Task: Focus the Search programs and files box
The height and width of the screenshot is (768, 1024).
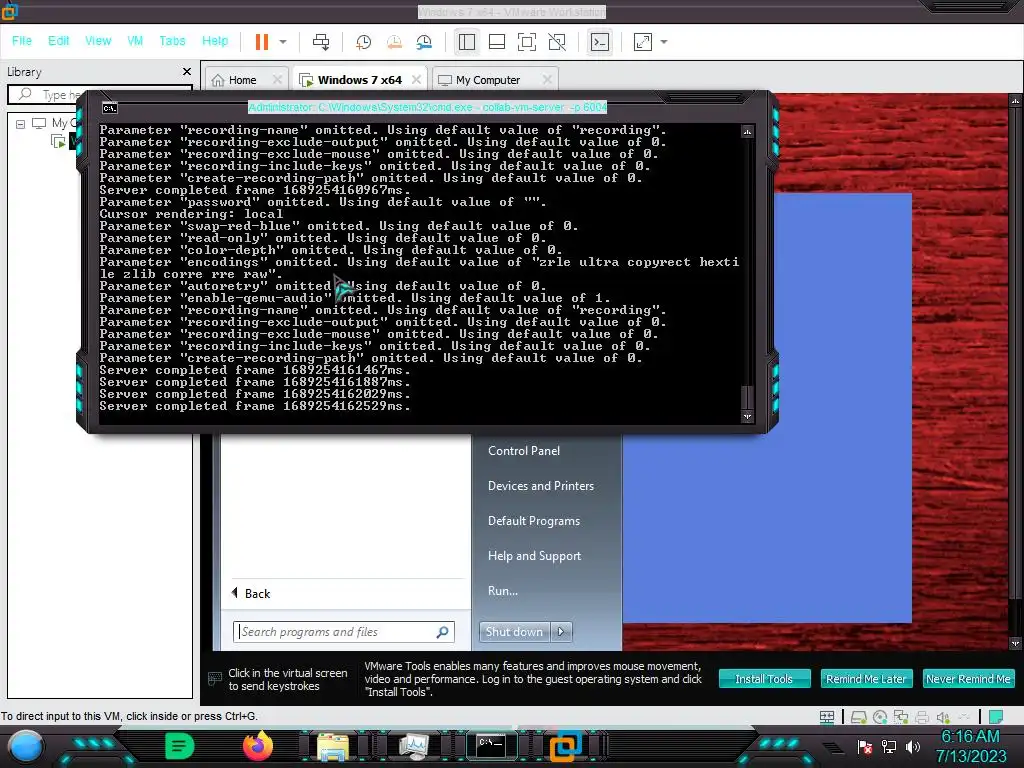Action: [x=344, y=632]
